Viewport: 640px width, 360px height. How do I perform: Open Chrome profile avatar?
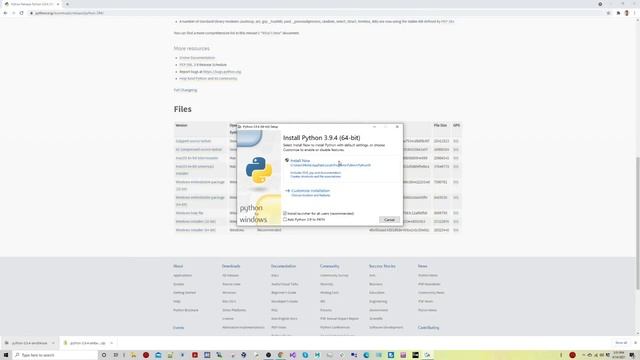[x=627, y=13]
